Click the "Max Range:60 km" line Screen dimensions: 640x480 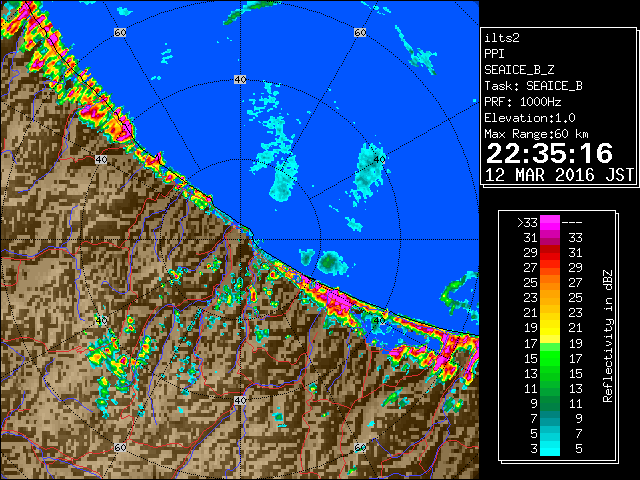tap(536, 134)
